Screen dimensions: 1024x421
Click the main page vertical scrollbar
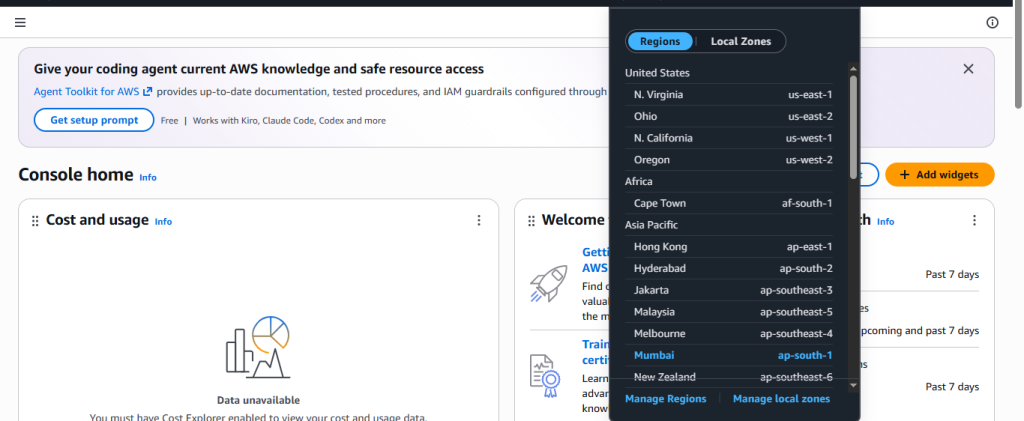[x=1018, y=56]
